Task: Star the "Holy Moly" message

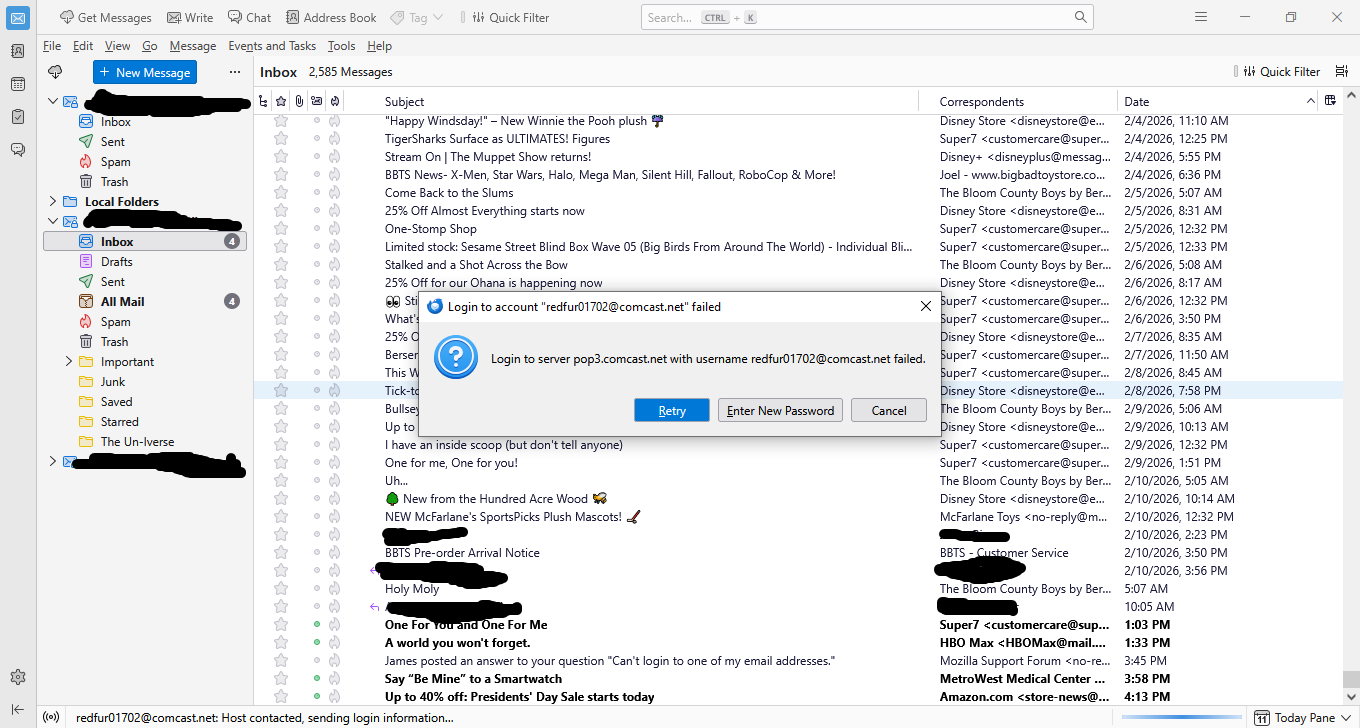Action: click(281, 589)
